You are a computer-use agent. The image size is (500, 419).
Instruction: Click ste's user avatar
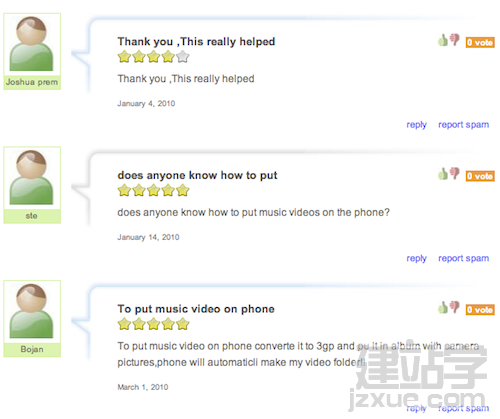point(32,178)
